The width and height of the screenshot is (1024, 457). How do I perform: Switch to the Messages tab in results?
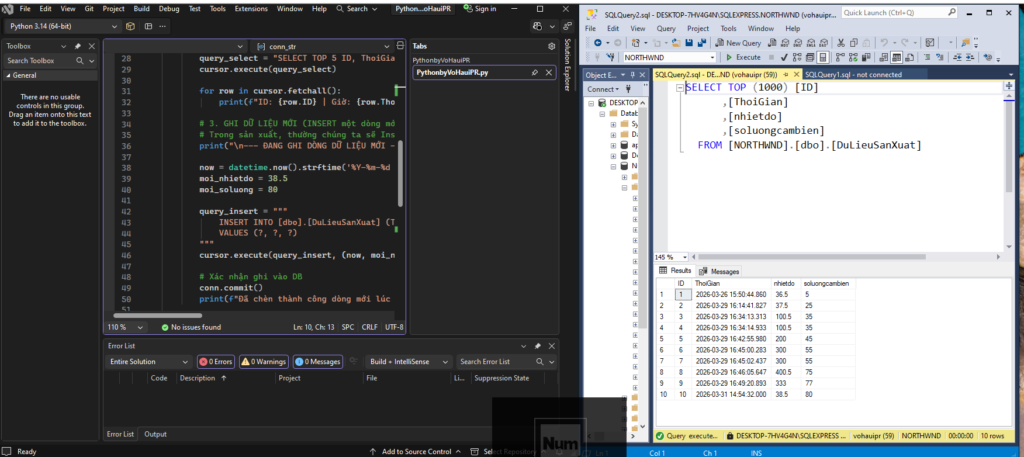coord(719,271)
